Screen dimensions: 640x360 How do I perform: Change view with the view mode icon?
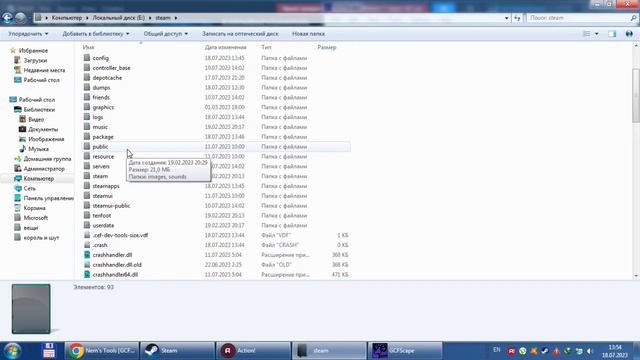(x=587, y=34)
